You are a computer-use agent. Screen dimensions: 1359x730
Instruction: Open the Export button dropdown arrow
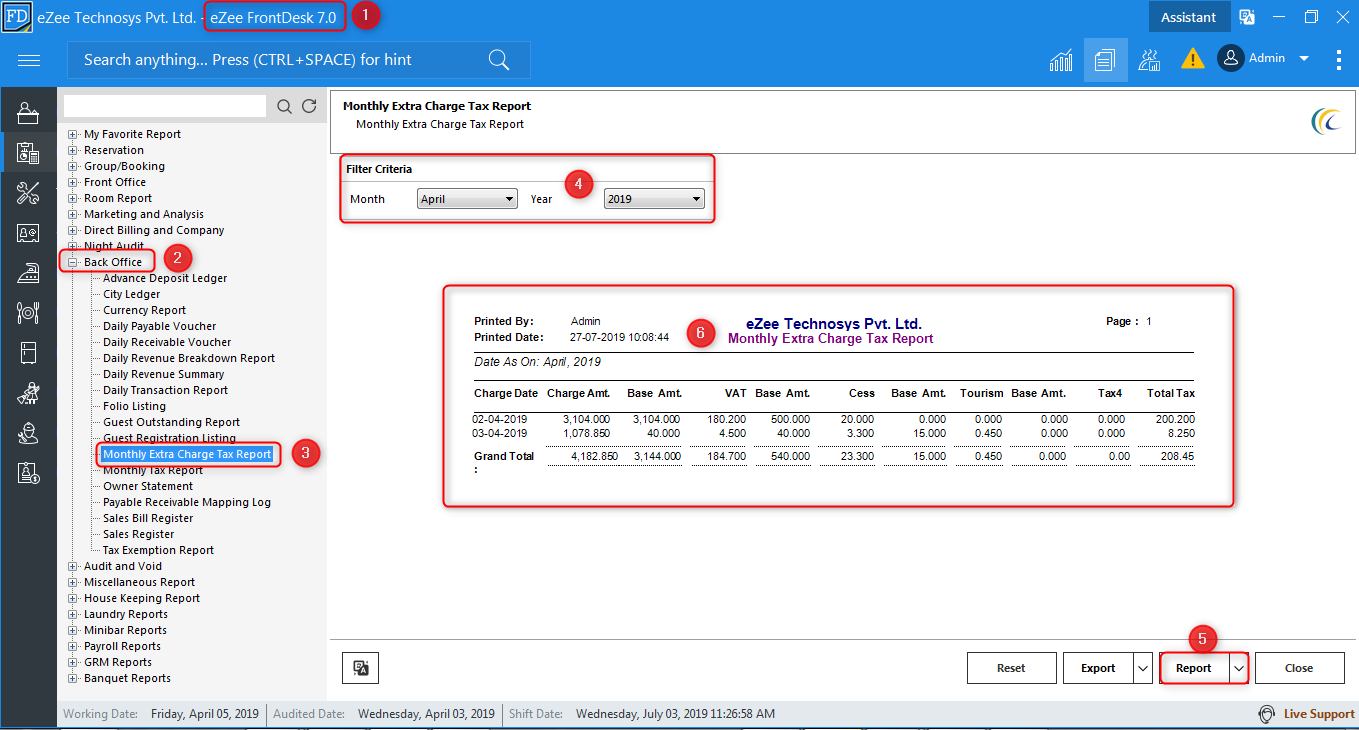[x=1143, y=668]
